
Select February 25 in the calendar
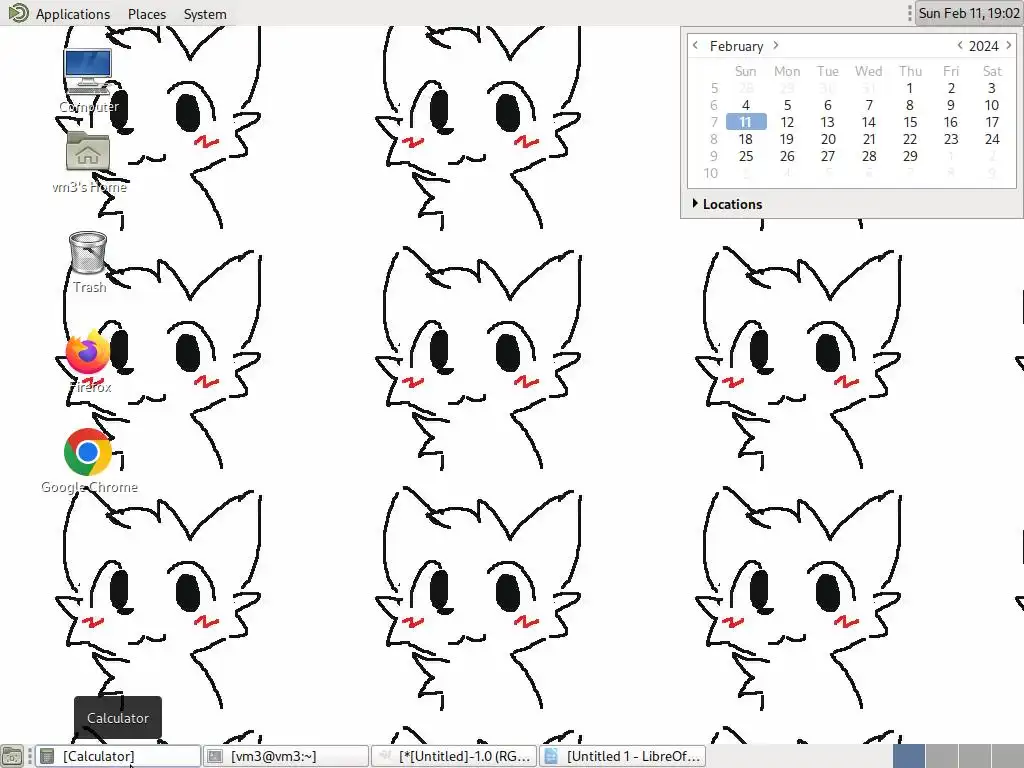tap(746, 156)
